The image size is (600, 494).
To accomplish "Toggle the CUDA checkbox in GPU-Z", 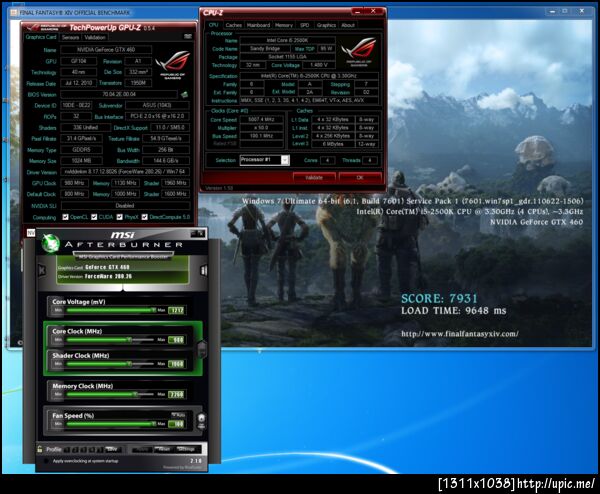I will click(94, 217).
